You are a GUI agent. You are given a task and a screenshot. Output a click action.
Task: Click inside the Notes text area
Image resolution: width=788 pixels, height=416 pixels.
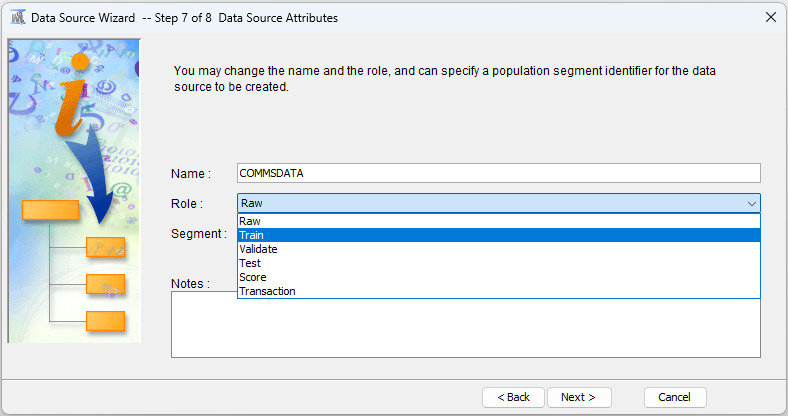pyautogui.click(x=466, y=330)
